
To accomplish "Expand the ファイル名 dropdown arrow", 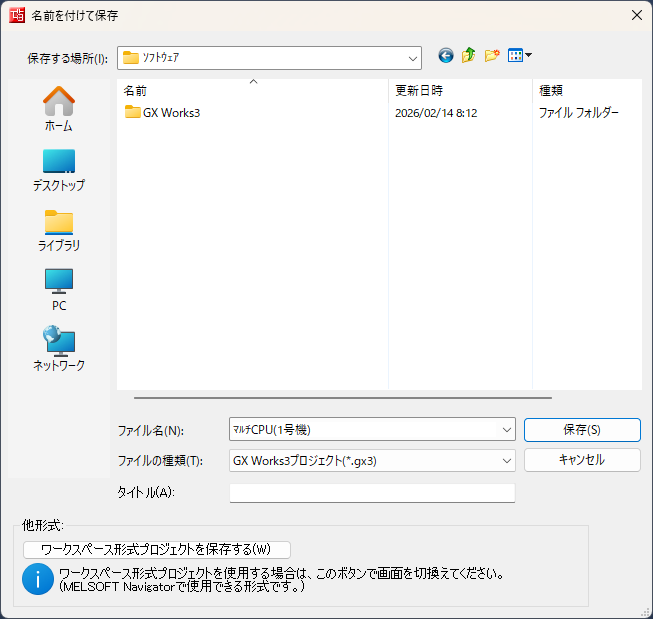I will tap(506, 429).
